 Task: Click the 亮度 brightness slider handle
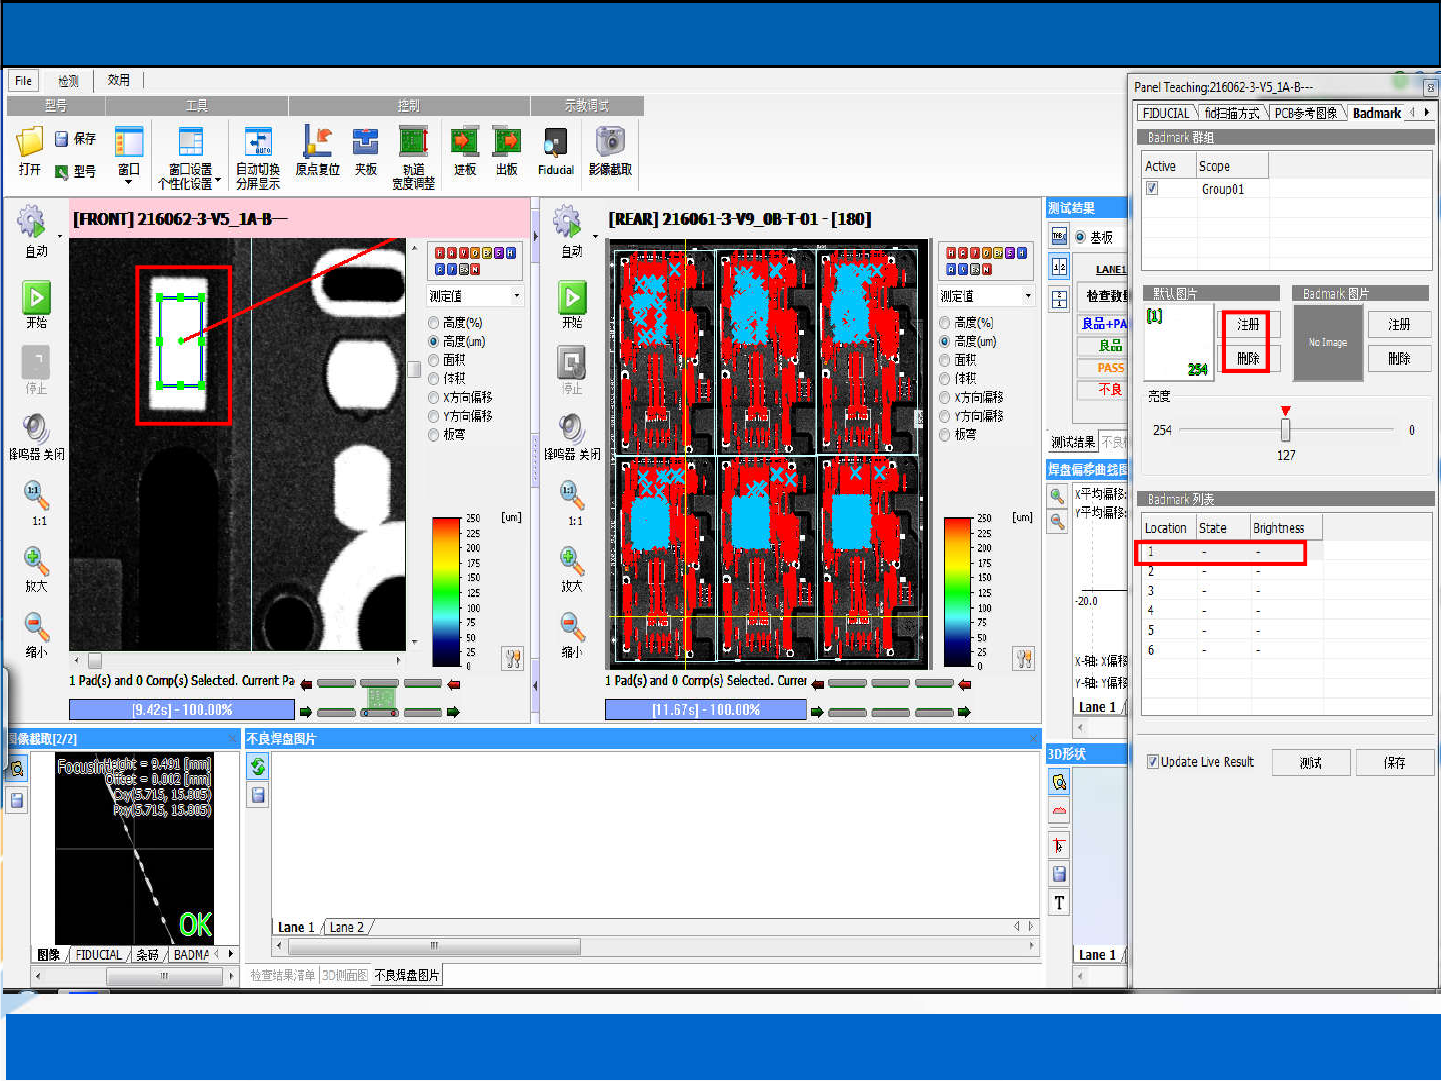coord(1285,430)
